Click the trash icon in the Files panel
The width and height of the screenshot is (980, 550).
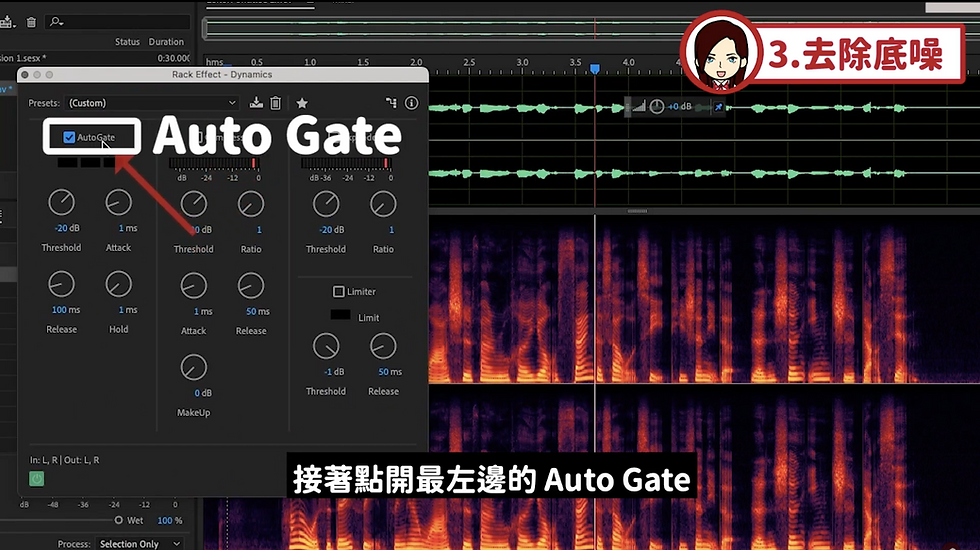pyautogui.click(x=31, y=22)
